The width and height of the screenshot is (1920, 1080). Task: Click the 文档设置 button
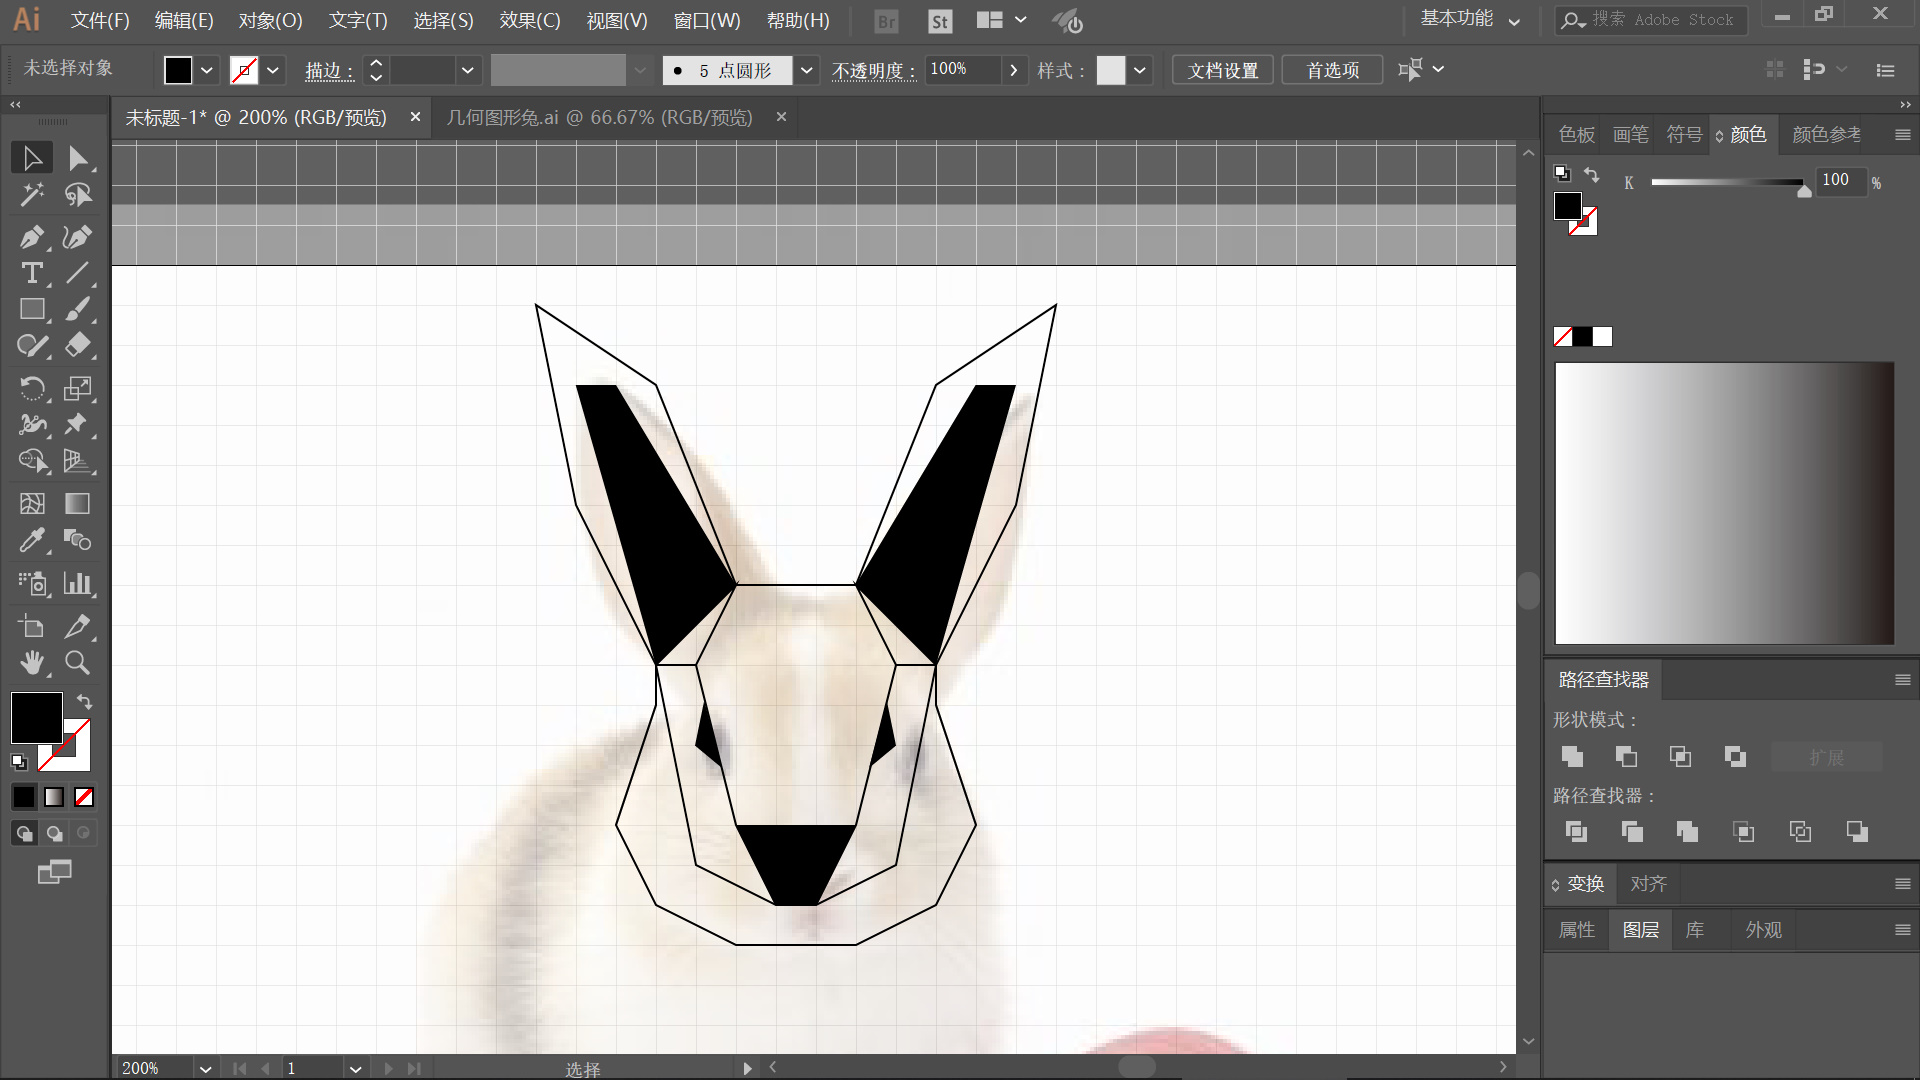click(x=1222, y=70)
